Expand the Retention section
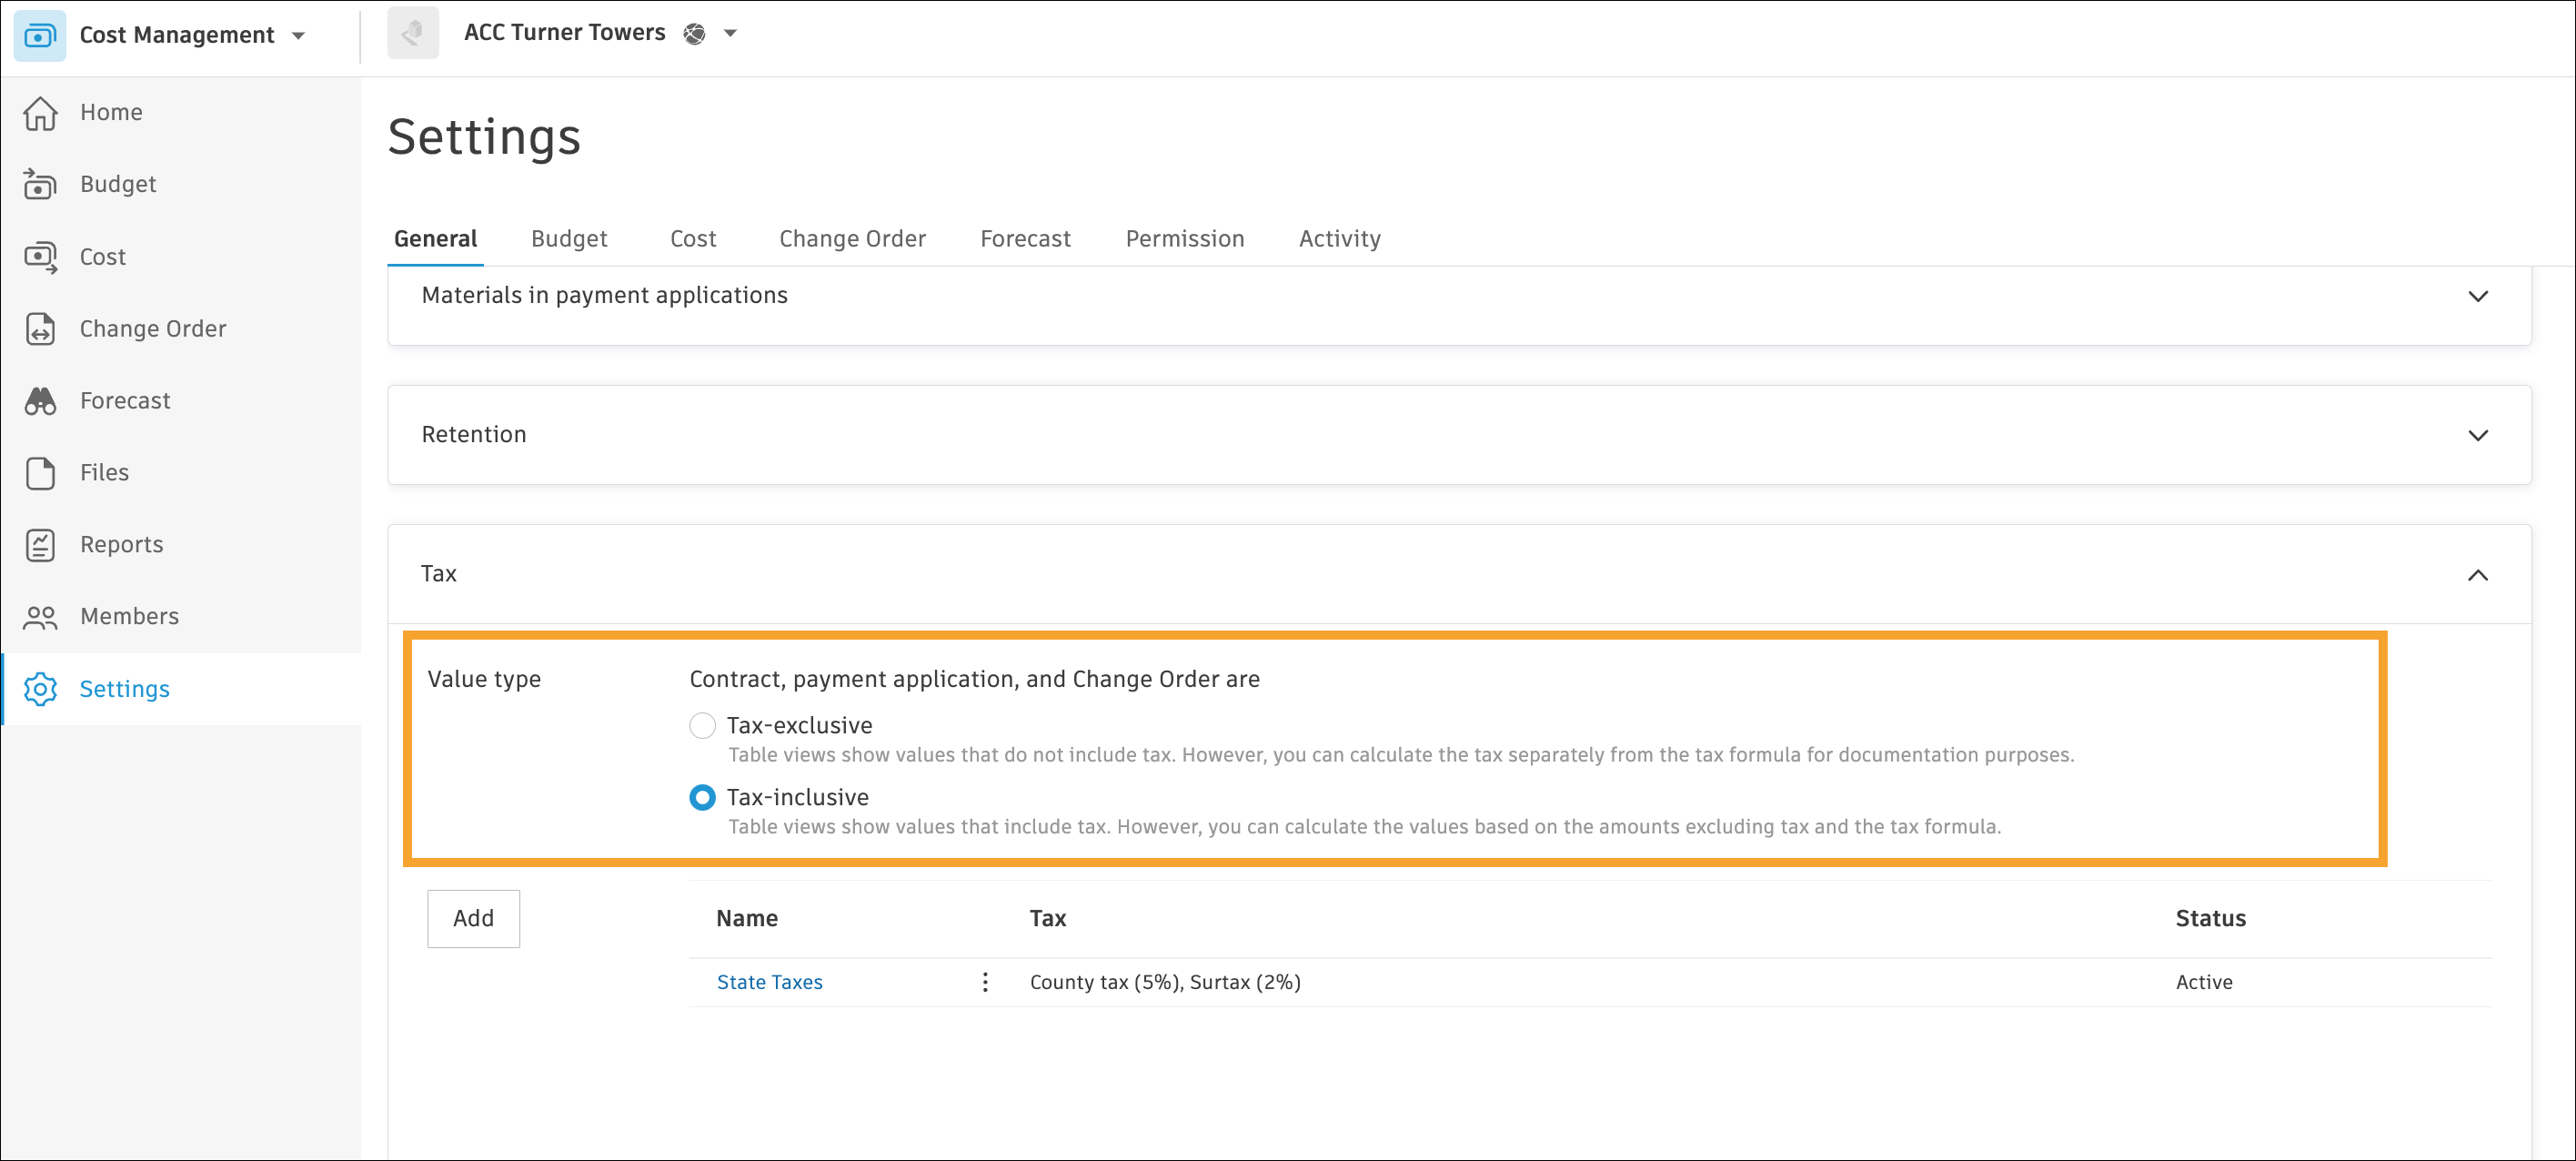 coord(2477,435)
